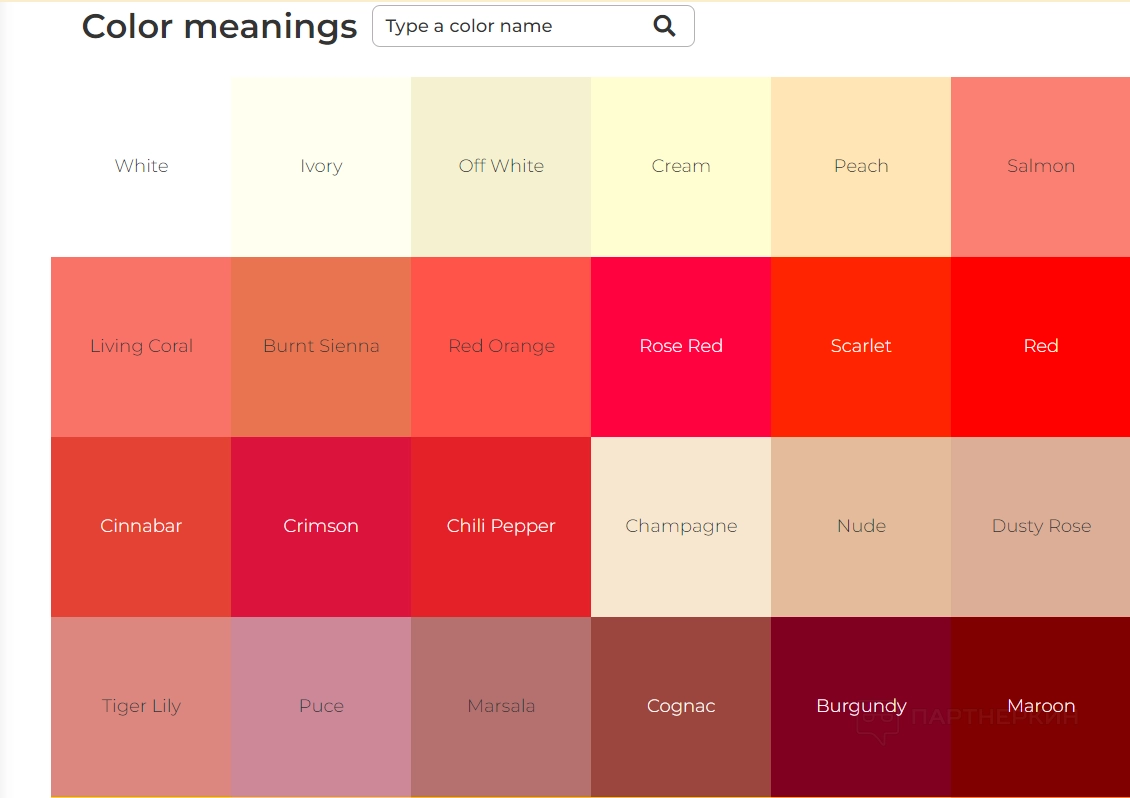Screen dimensions: 1130x798
Task: Choose the Peach color tile
Action: (x=861, y=166)
